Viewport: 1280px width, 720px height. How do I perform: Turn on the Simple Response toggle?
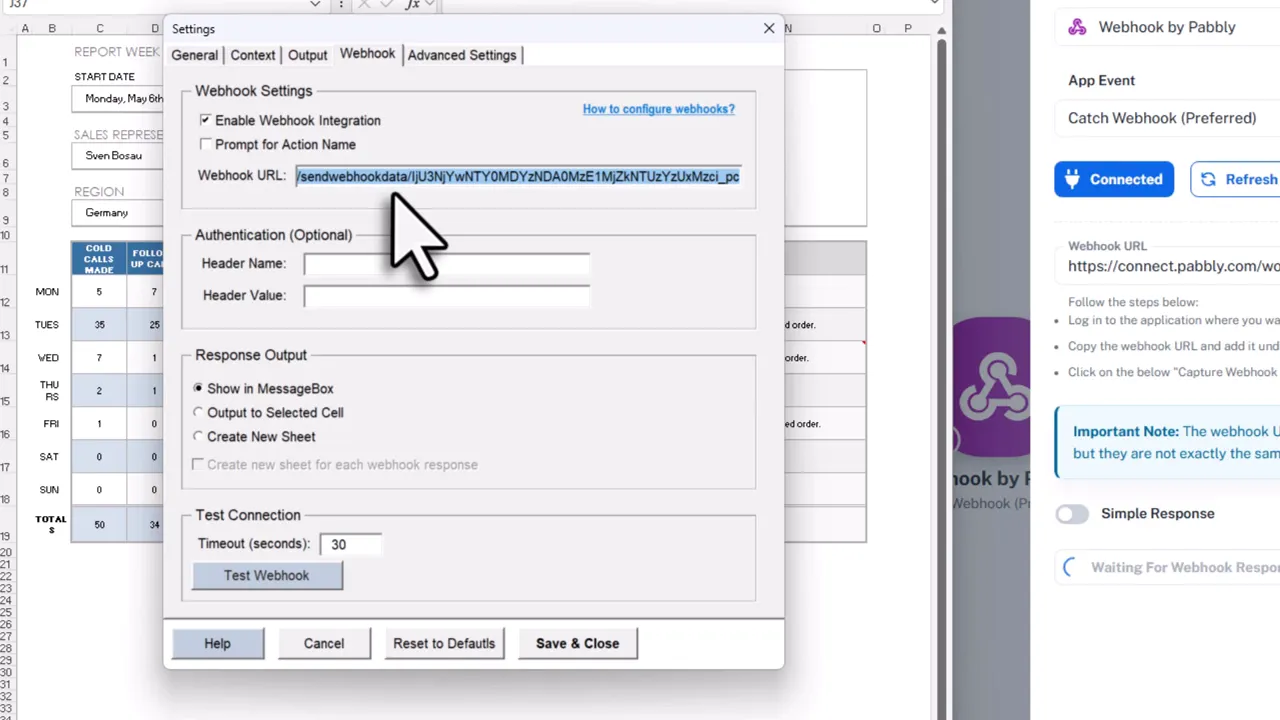[x=1072, y=513]
